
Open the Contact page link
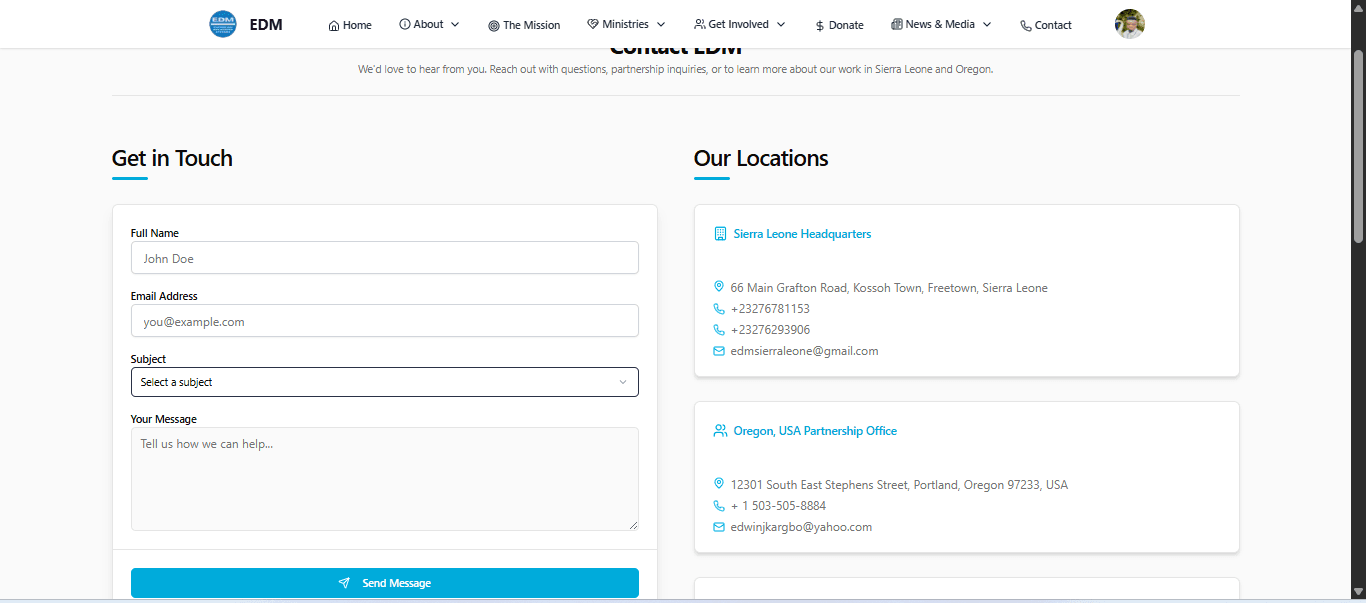point(1046,25)
